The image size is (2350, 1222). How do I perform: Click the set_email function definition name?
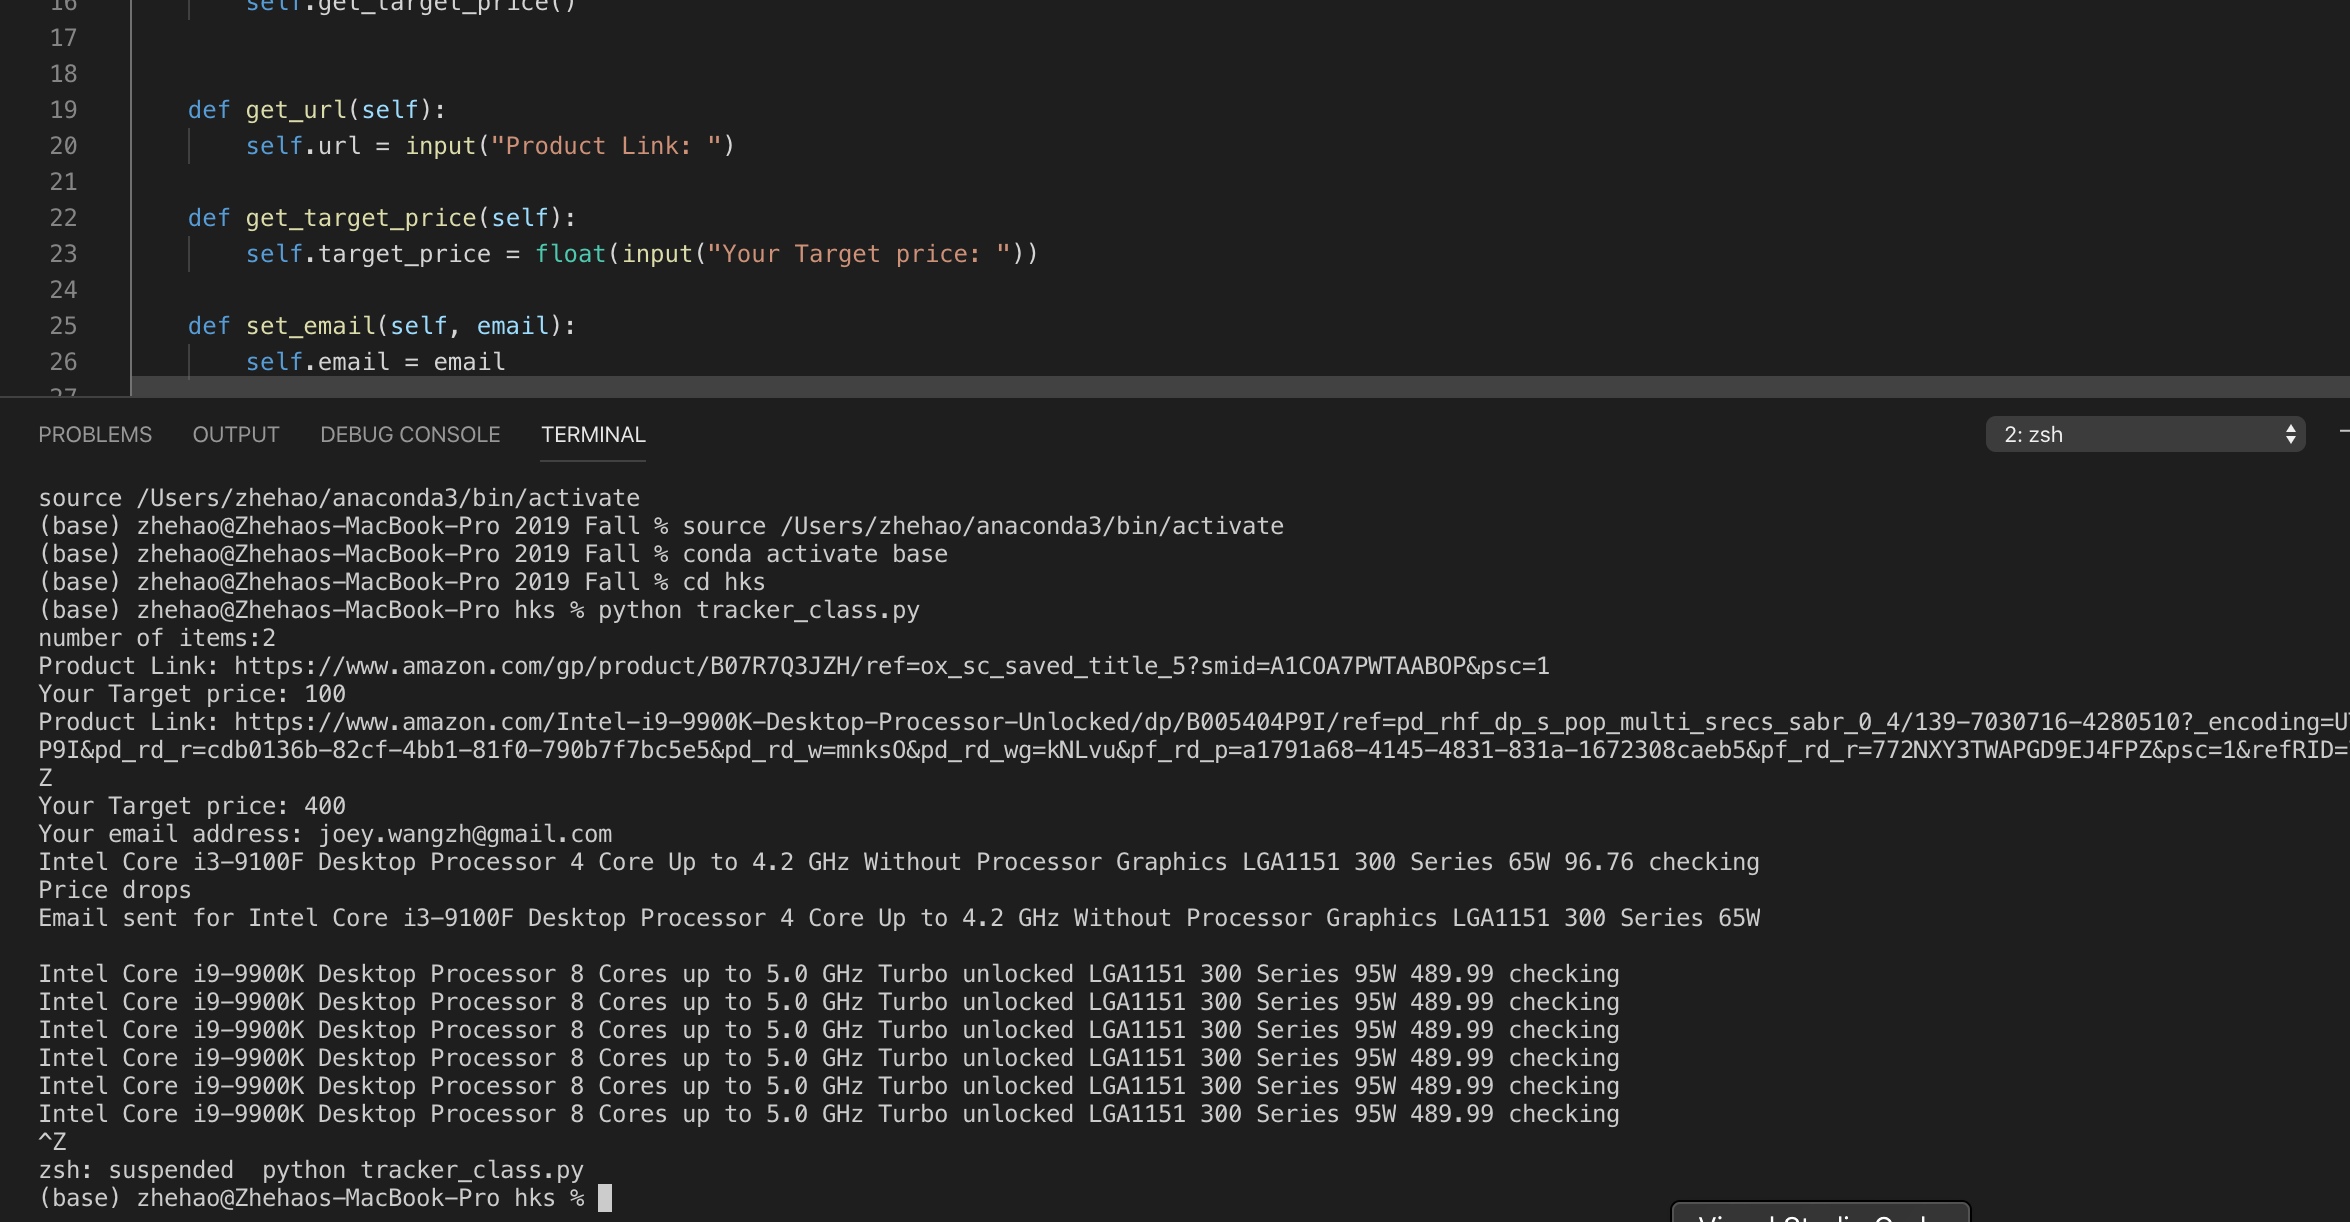310,326
